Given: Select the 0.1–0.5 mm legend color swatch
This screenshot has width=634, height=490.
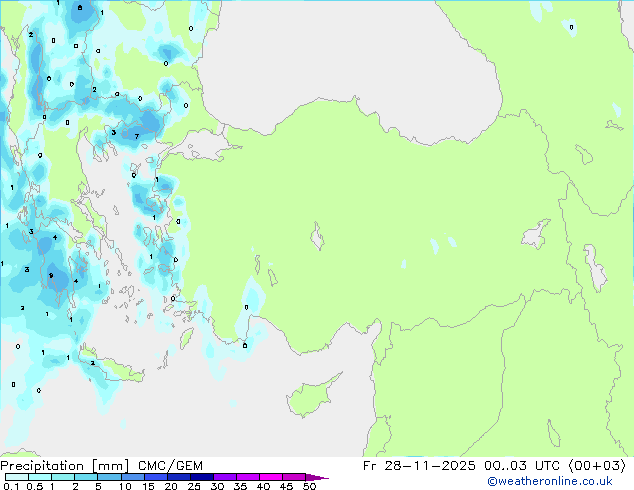Looking at the screenshot, I should point(17,477).
